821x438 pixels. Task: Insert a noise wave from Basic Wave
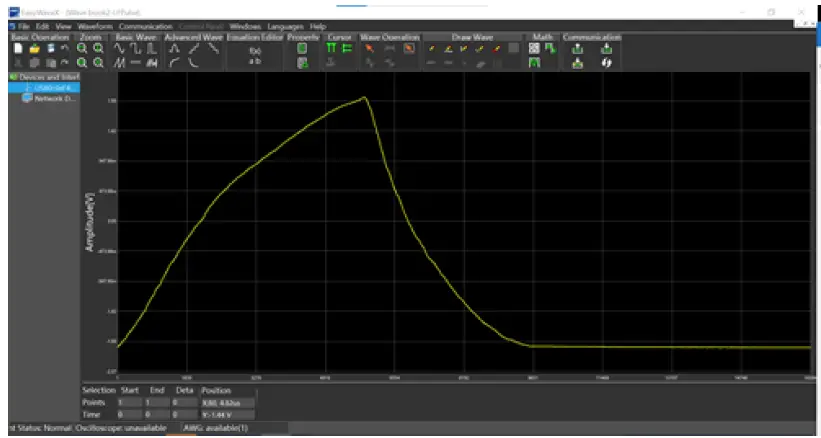coord(152,63)
